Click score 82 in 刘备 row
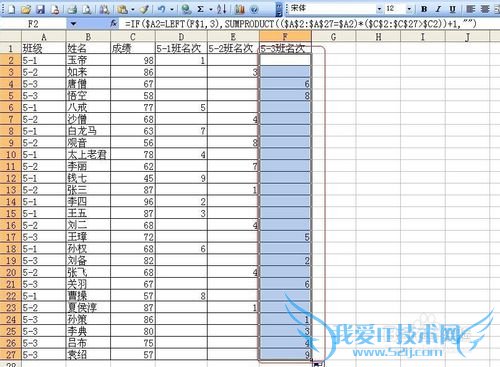The width and height of the screenshot is (500, 367). point(133,261)
